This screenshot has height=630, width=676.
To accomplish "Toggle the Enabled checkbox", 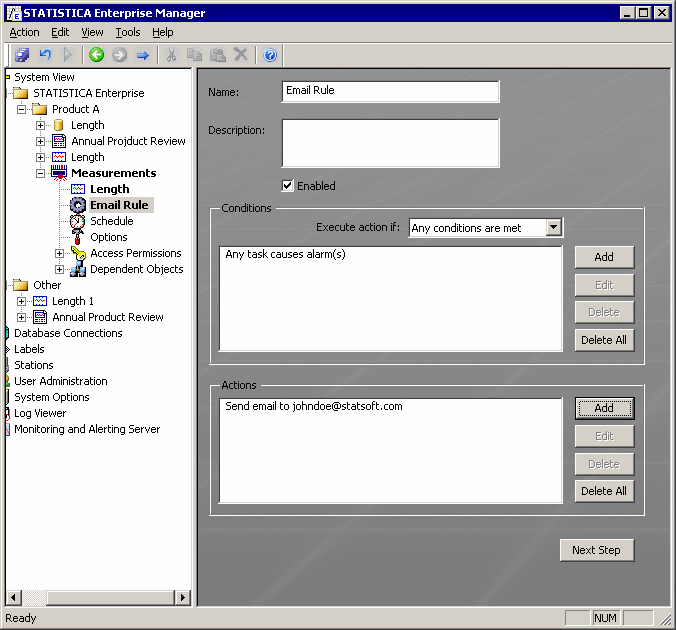I will point(287,186).
